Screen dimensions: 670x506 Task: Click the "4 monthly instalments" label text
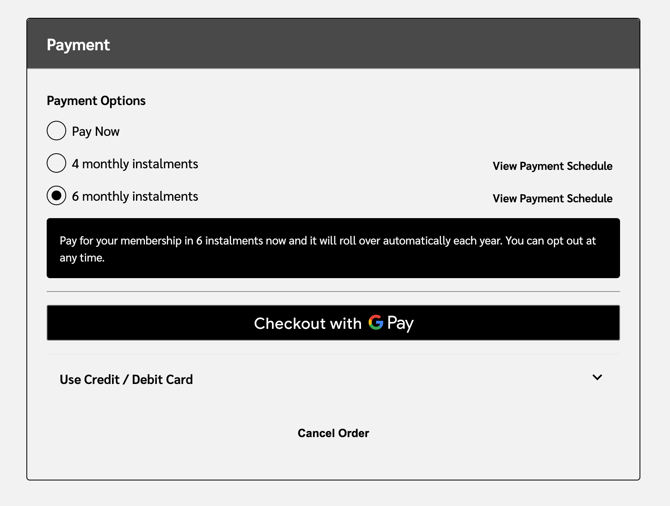pos(135,164)
